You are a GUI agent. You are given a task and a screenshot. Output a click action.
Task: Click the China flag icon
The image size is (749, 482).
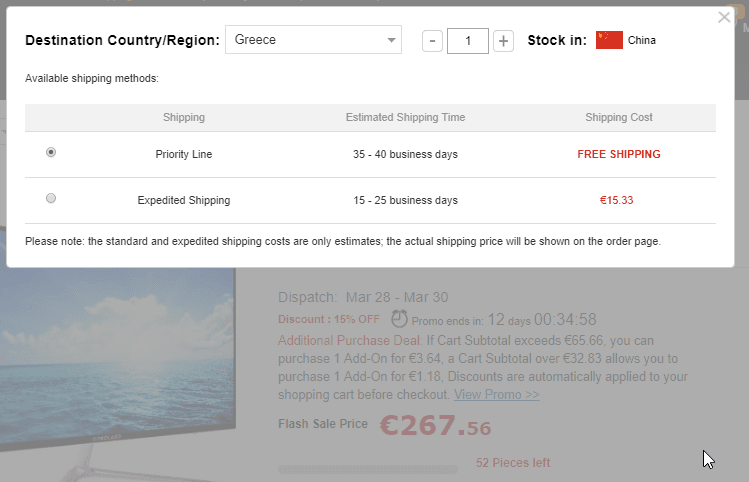tap(609, 40)
